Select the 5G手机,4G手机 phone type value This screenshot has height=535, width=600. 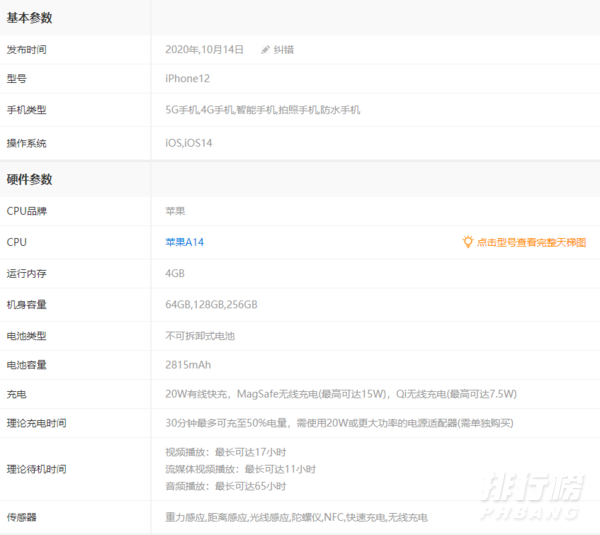point(262,110)
